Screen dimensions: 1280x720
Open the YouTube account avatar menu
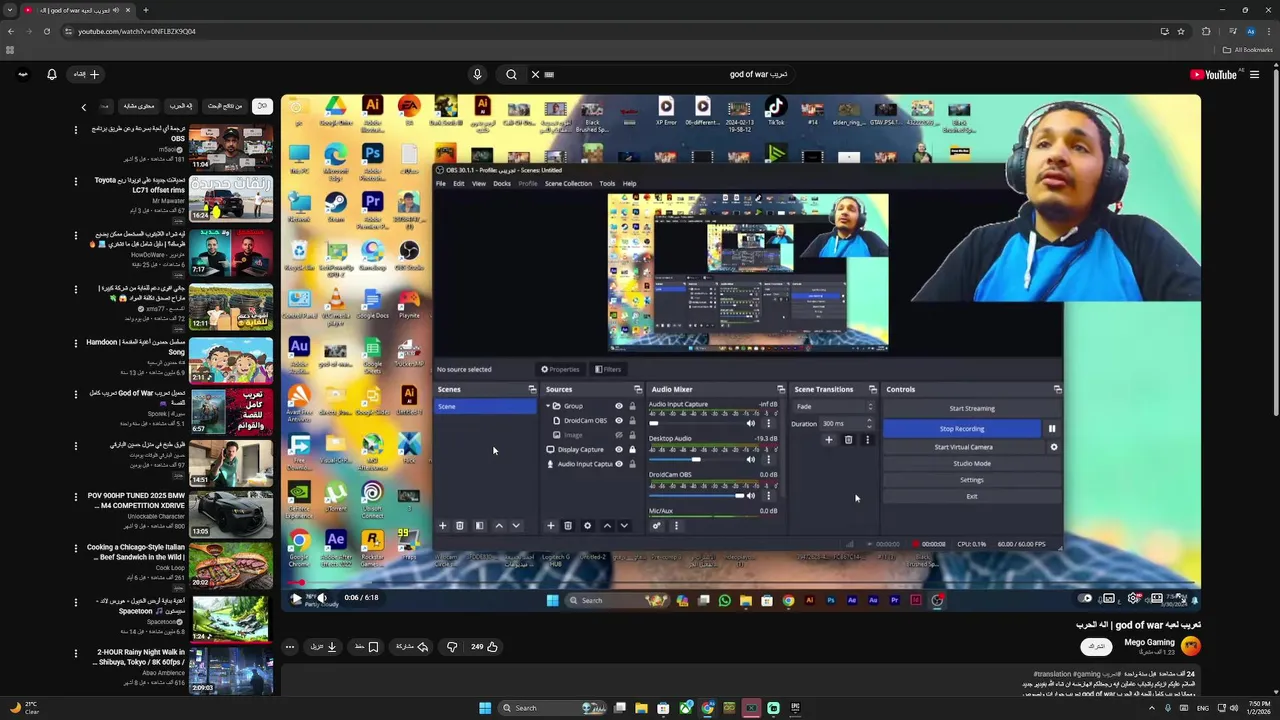[x=22, y=74]
